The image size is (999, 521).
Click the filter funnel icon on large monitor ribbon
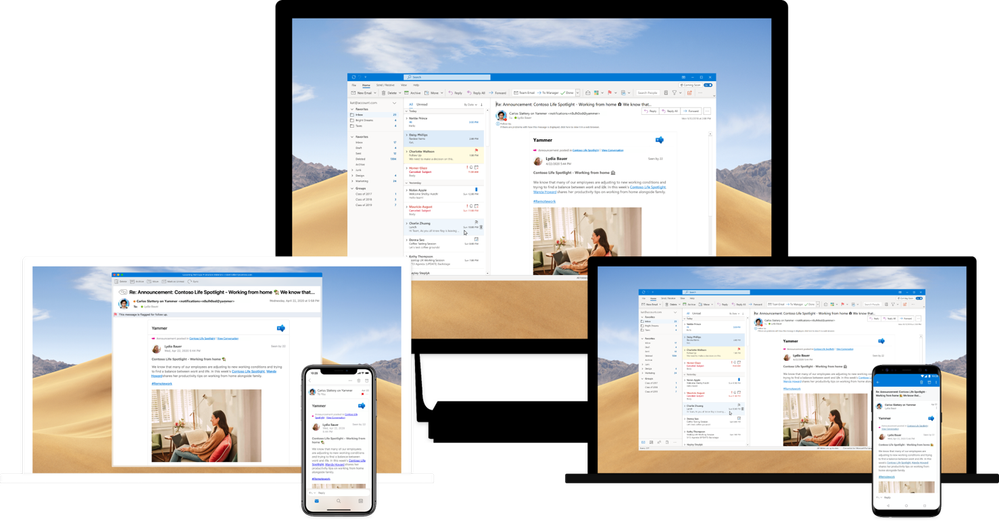tap(674, 92)
